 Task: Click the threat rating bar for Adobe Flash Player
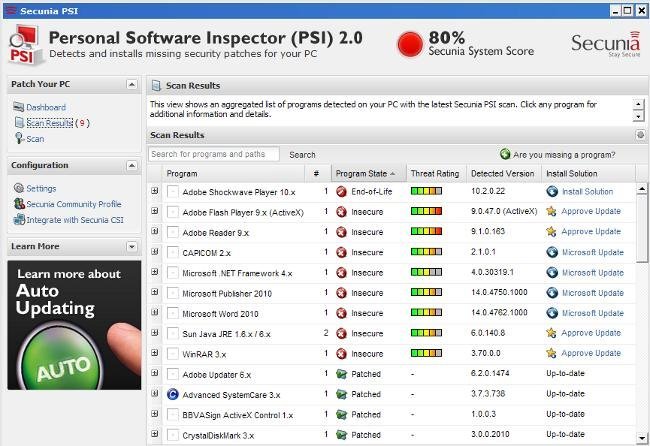pos(426,211)
